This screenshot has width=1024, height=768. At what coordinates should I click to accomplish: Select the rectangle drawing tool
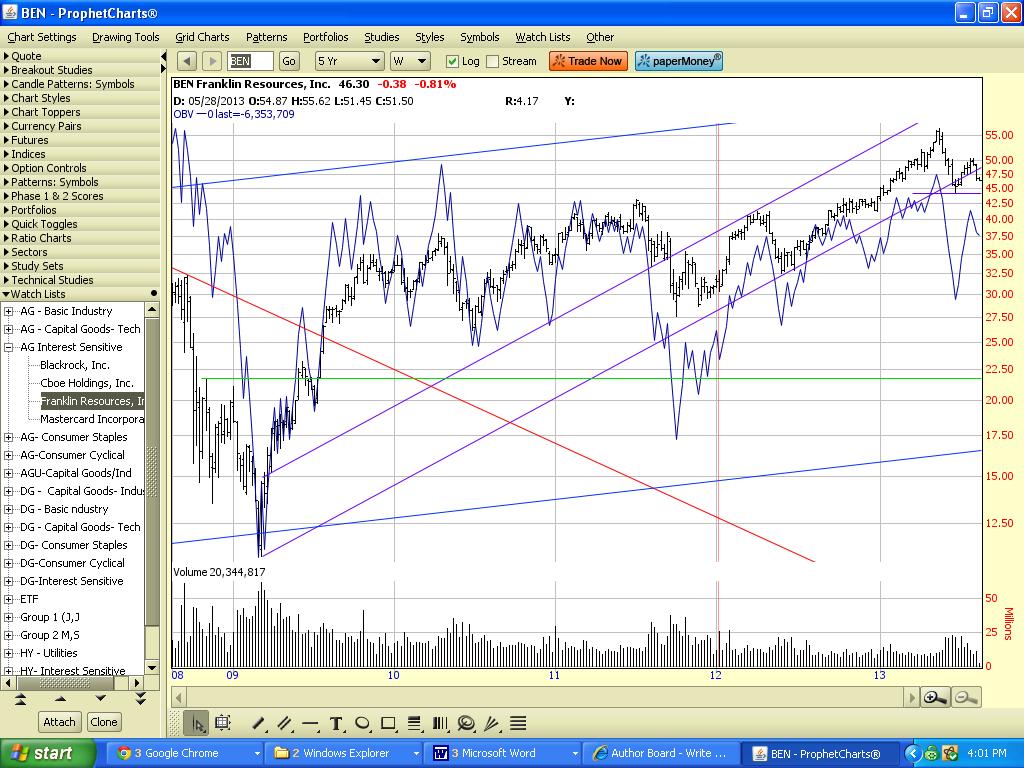388,723
